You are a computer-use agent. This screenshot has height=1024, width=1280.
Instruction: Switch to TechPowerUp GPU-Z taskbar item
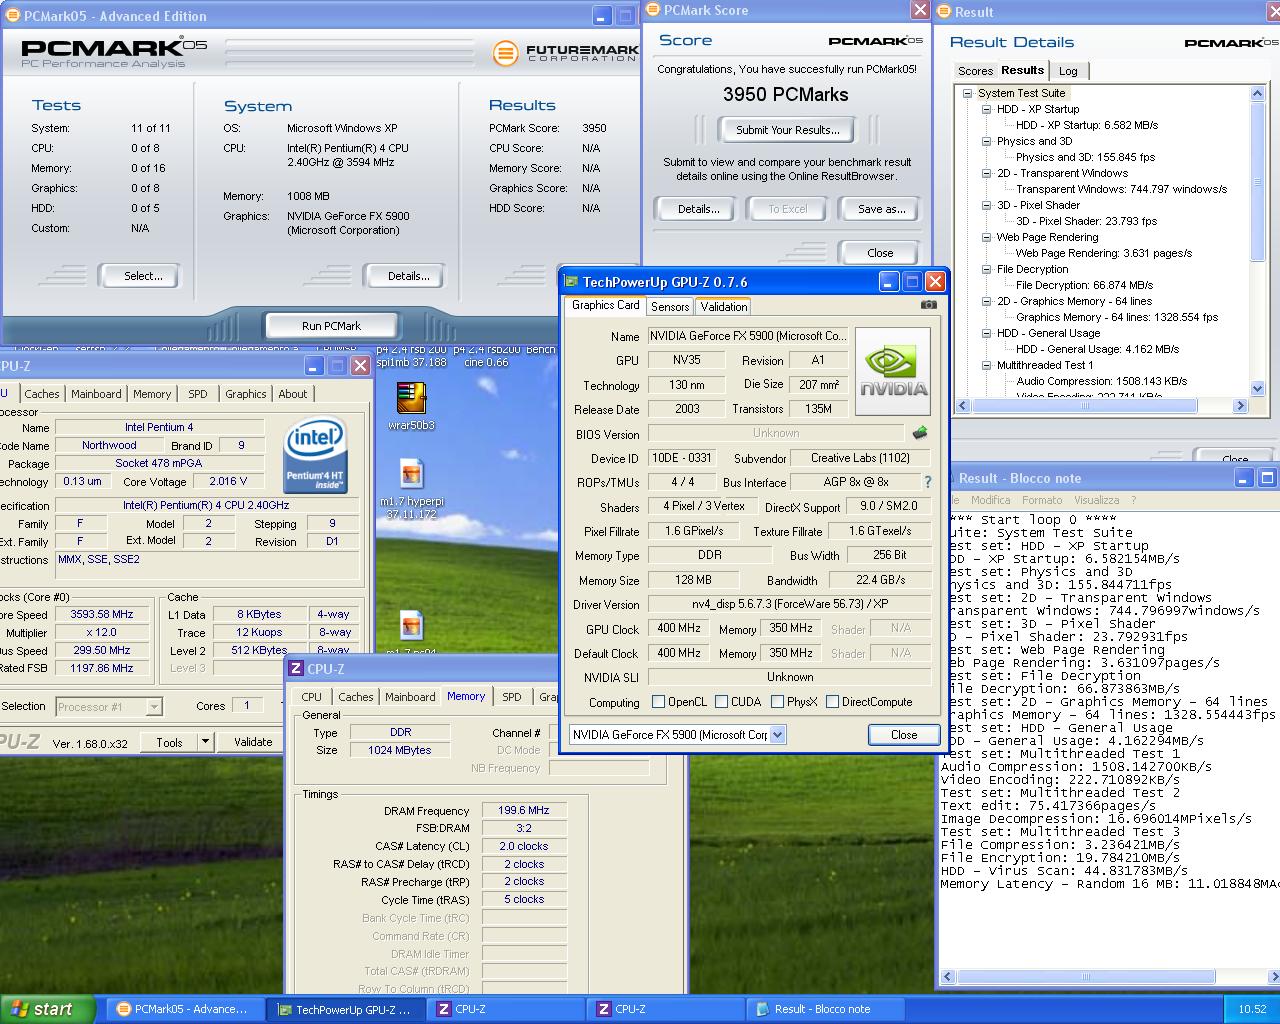(344, 1009)
